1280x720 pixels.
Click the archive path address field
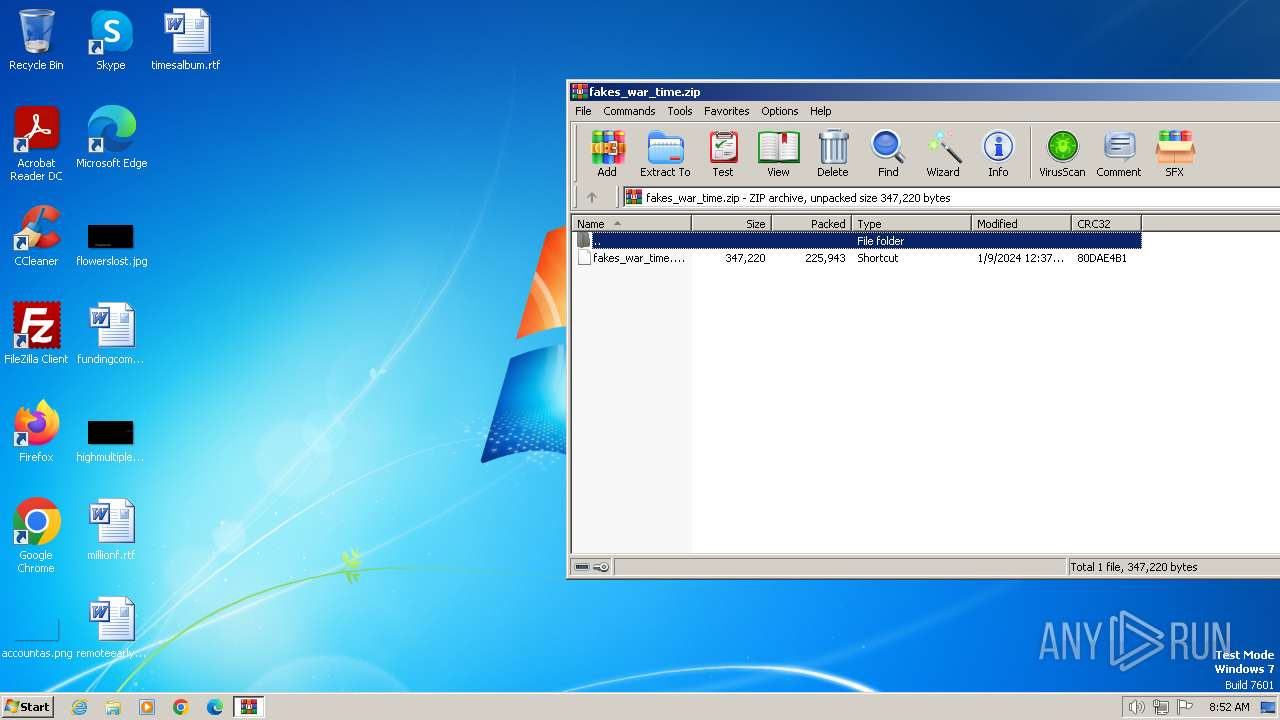click(x=950, y=198)
